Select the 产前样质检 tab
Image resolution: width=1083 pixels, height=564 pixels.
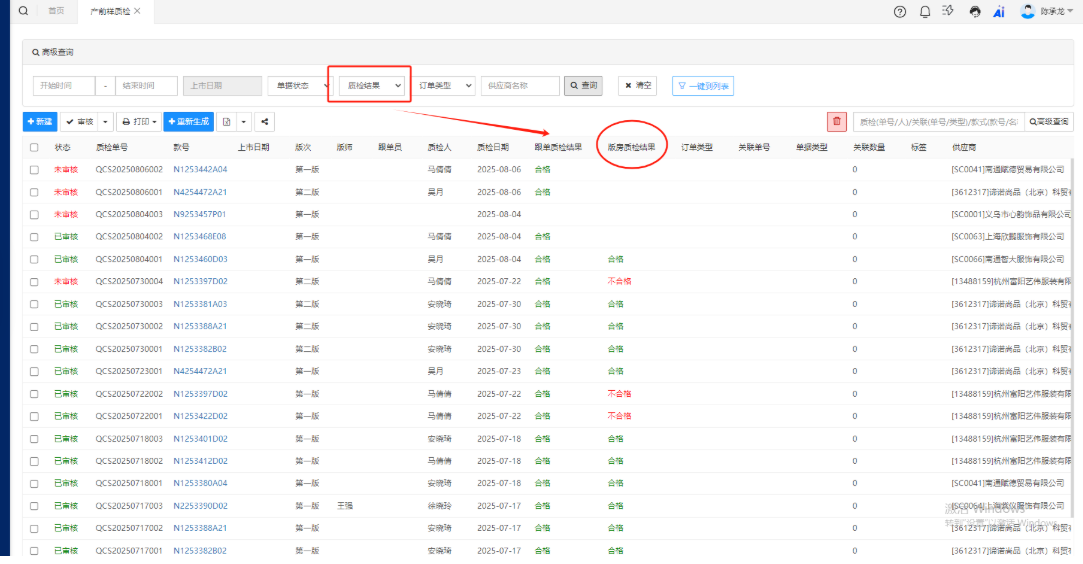pyautogui.click(x=109, y=11)
